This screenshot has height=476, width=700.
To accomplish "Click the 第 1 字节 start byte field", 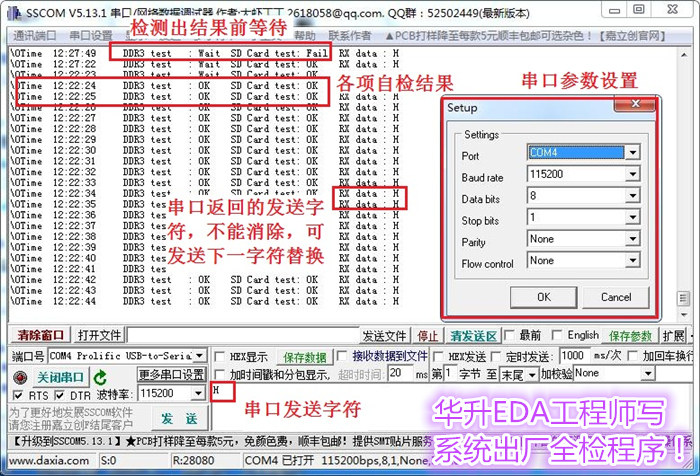I will click(x=450, y=374).
